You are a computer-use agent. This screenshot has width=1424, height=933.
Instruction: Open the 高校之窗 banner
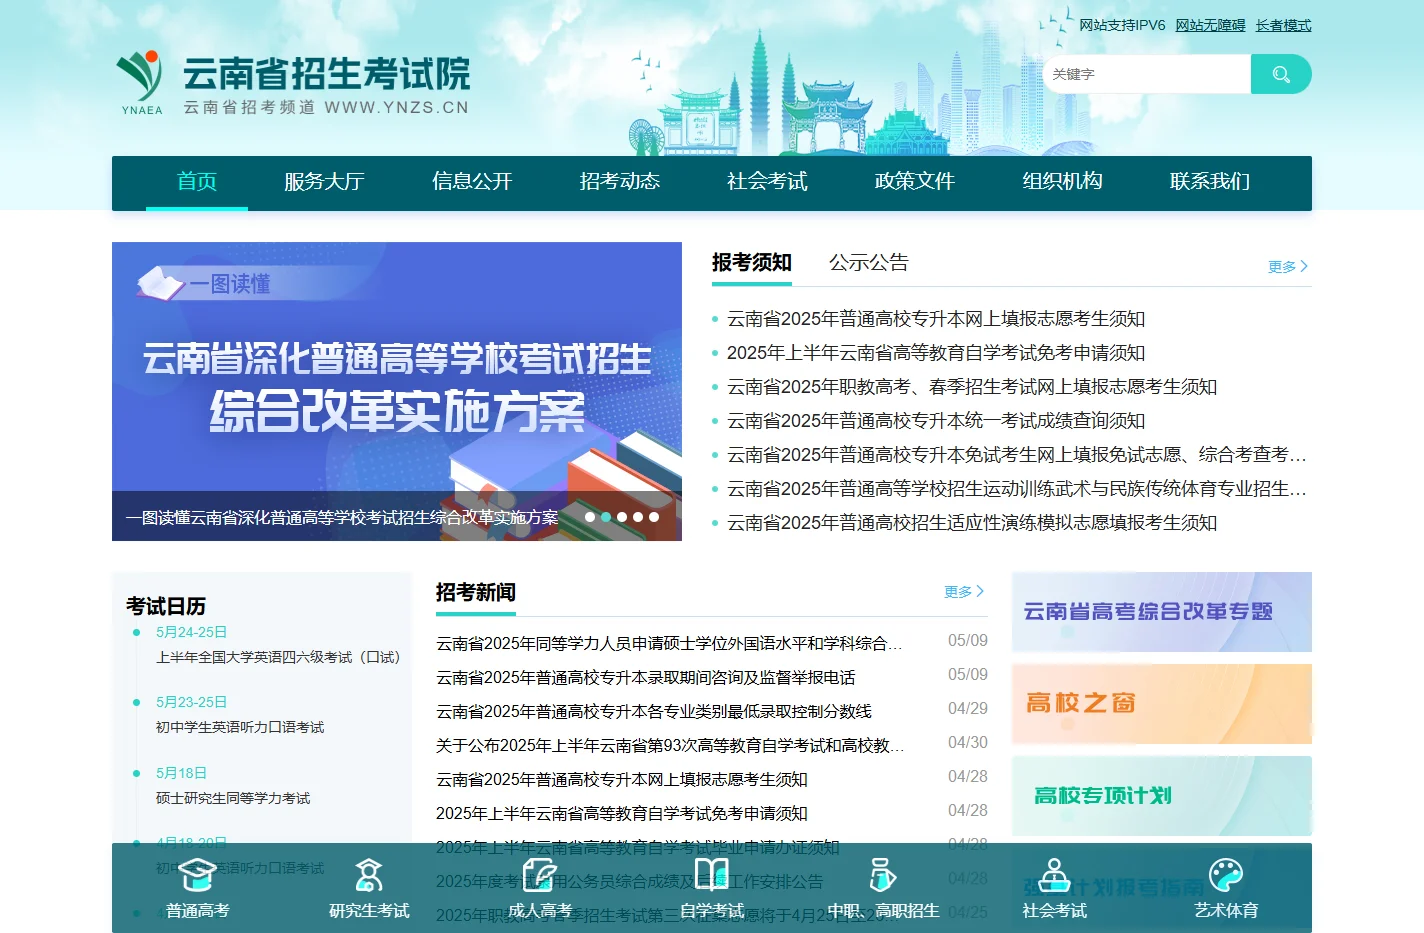coord(1162,704)
